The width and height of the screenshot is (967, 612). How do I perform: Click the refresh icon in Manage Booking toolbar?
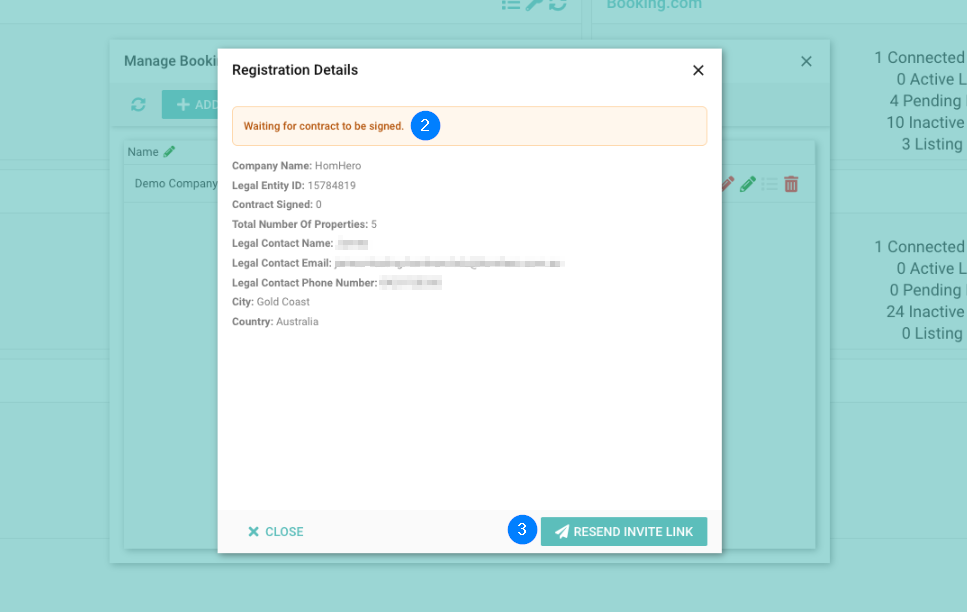click(x=139, y=105)
